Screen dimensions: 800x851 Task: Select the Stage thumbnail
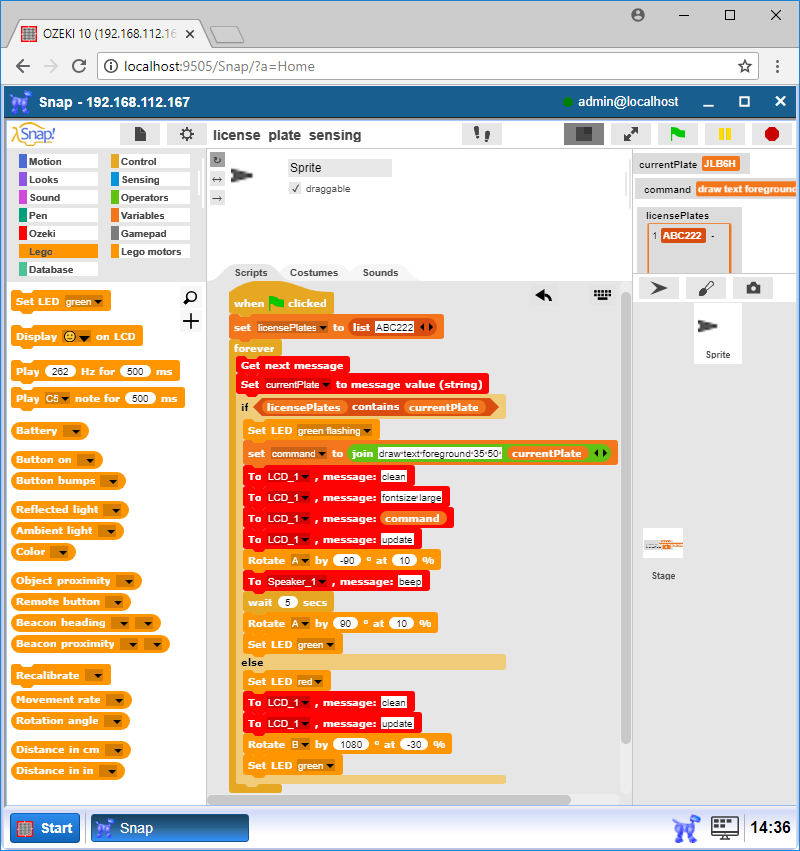663,554
